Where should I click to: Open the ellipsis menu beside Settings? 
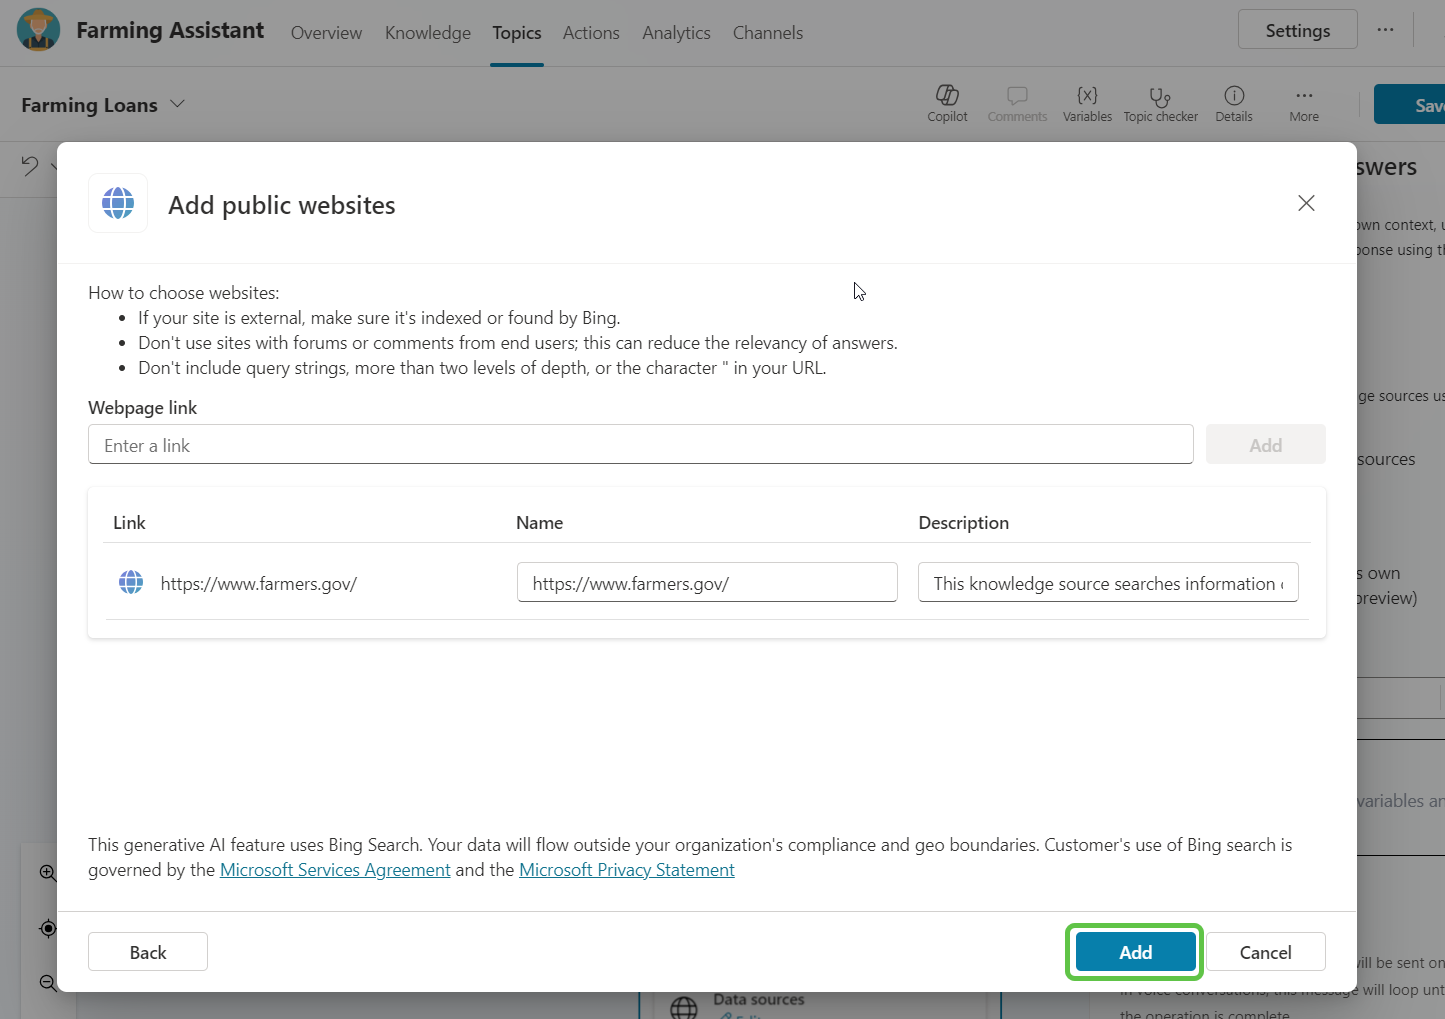pos(1385,30)
